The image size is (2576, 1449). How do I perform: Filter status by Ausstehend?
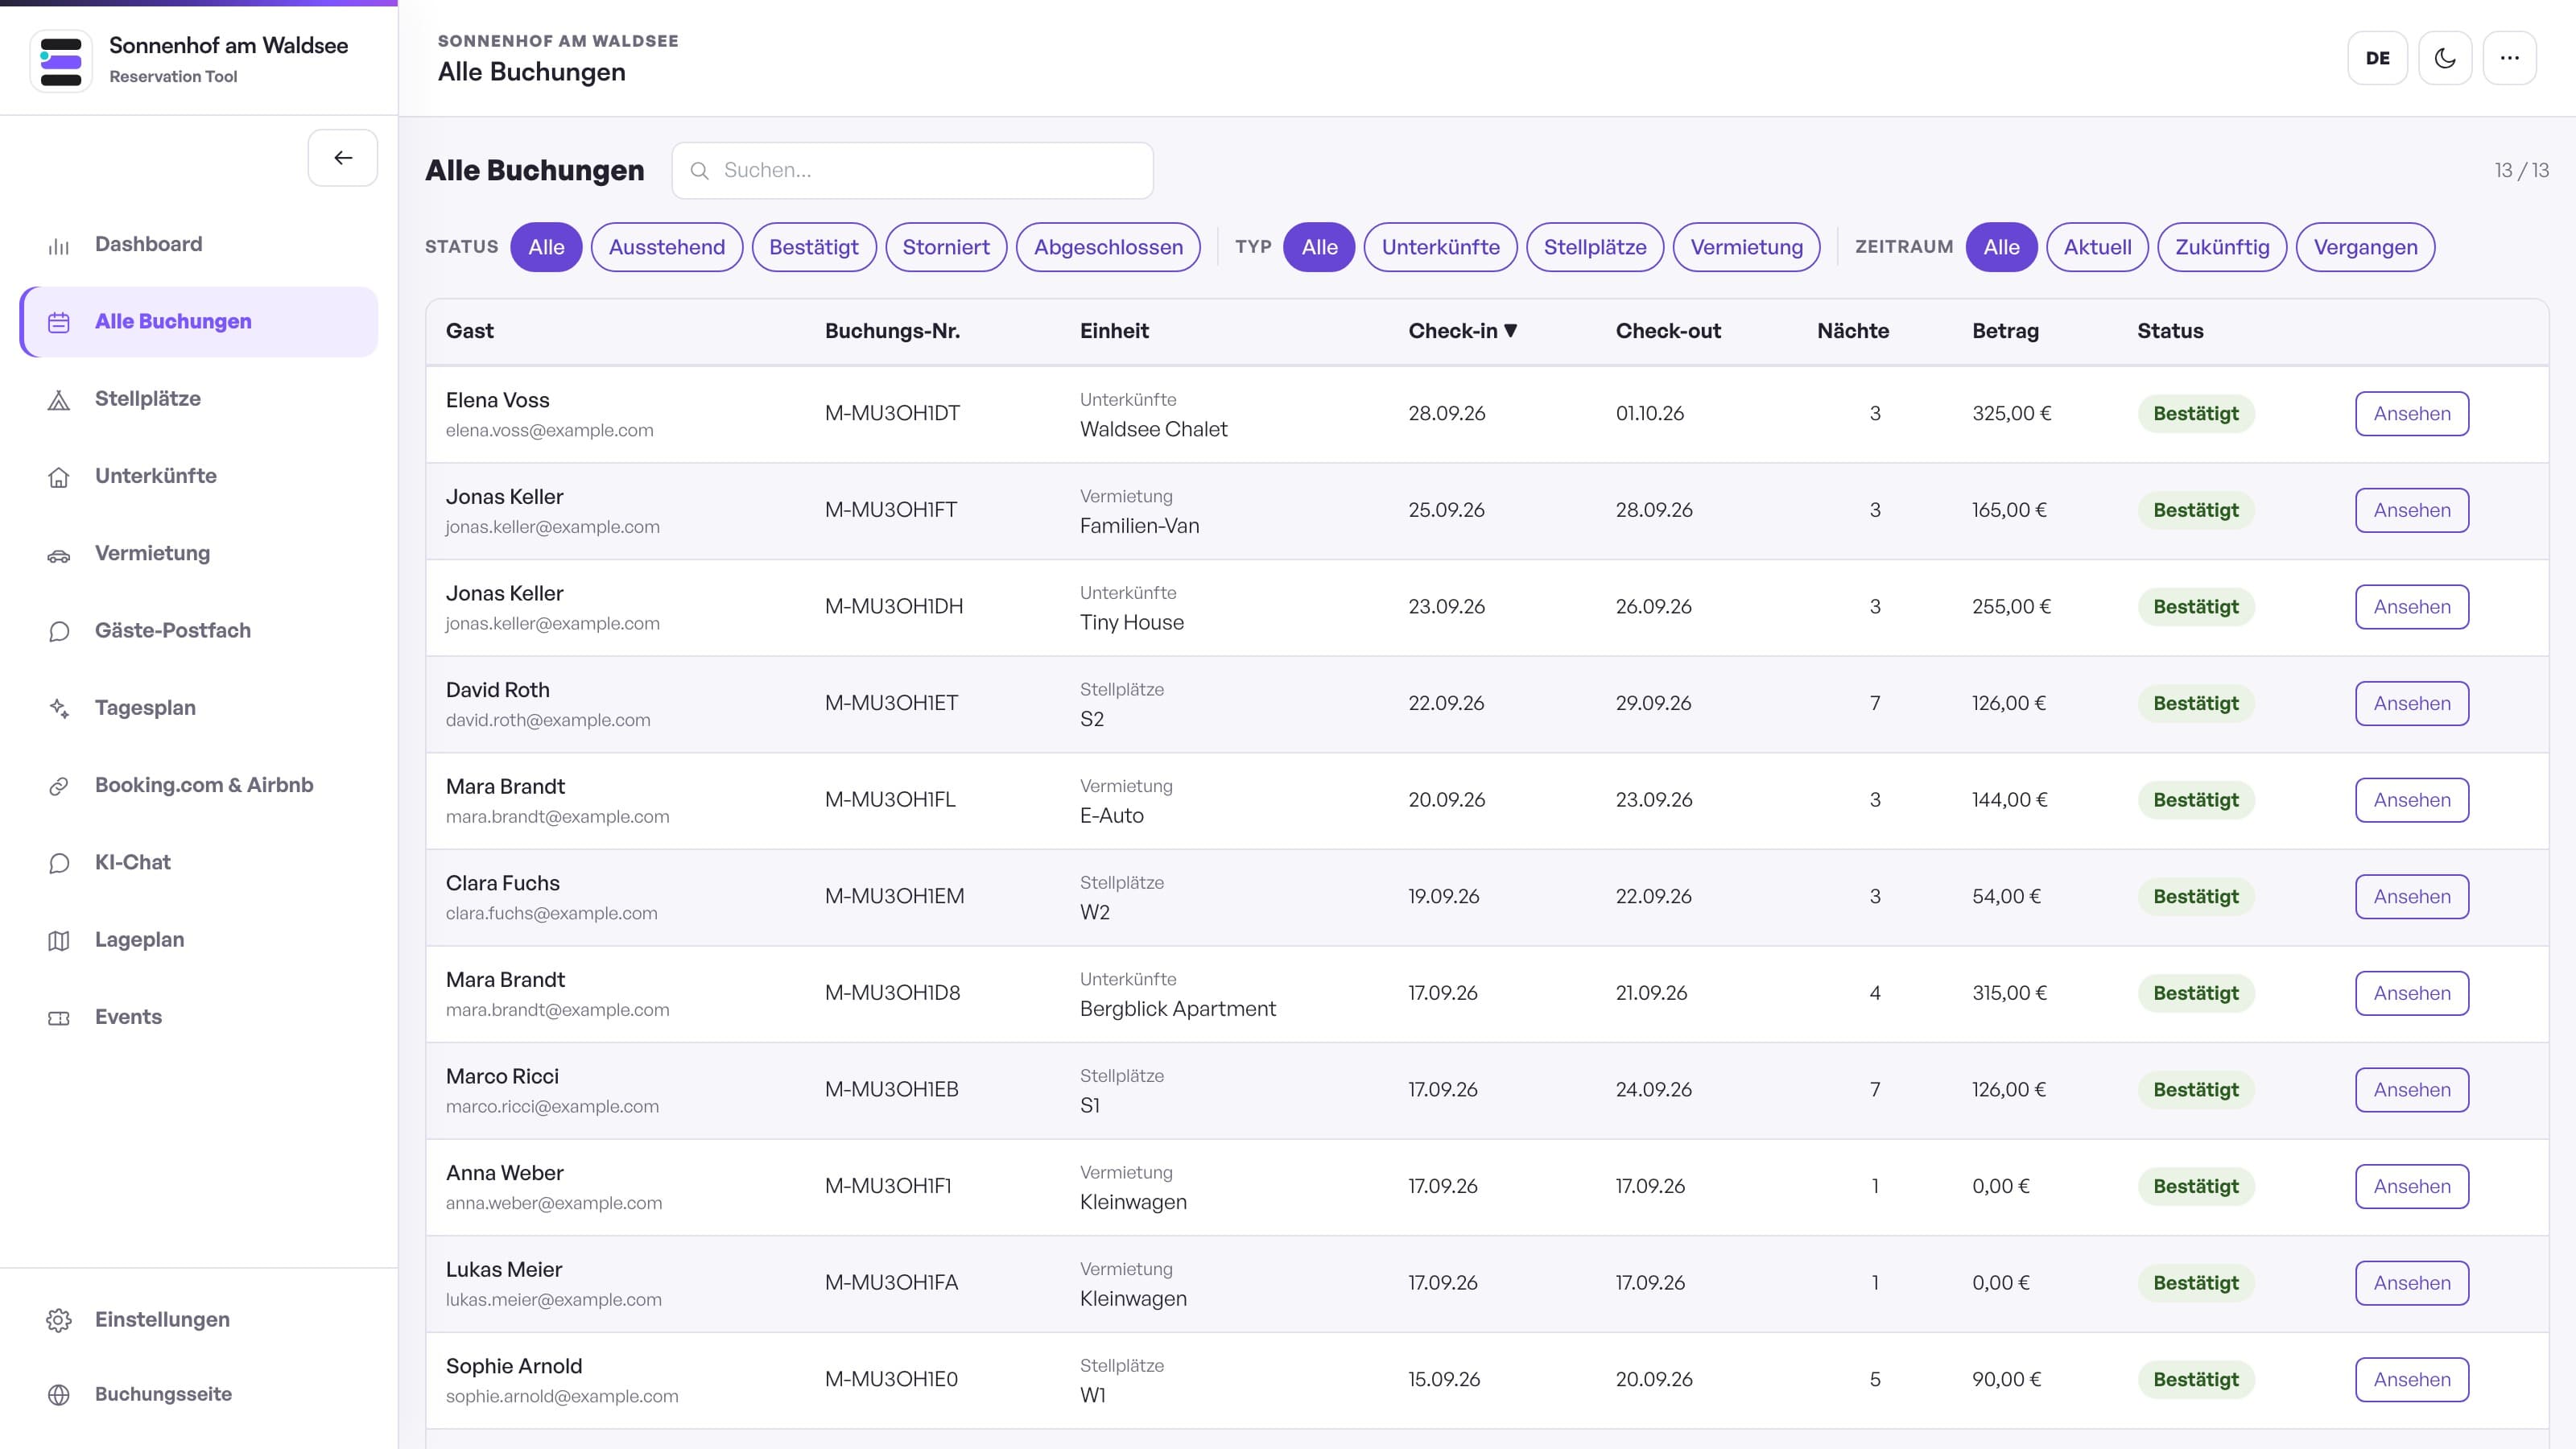coord(667,247)
